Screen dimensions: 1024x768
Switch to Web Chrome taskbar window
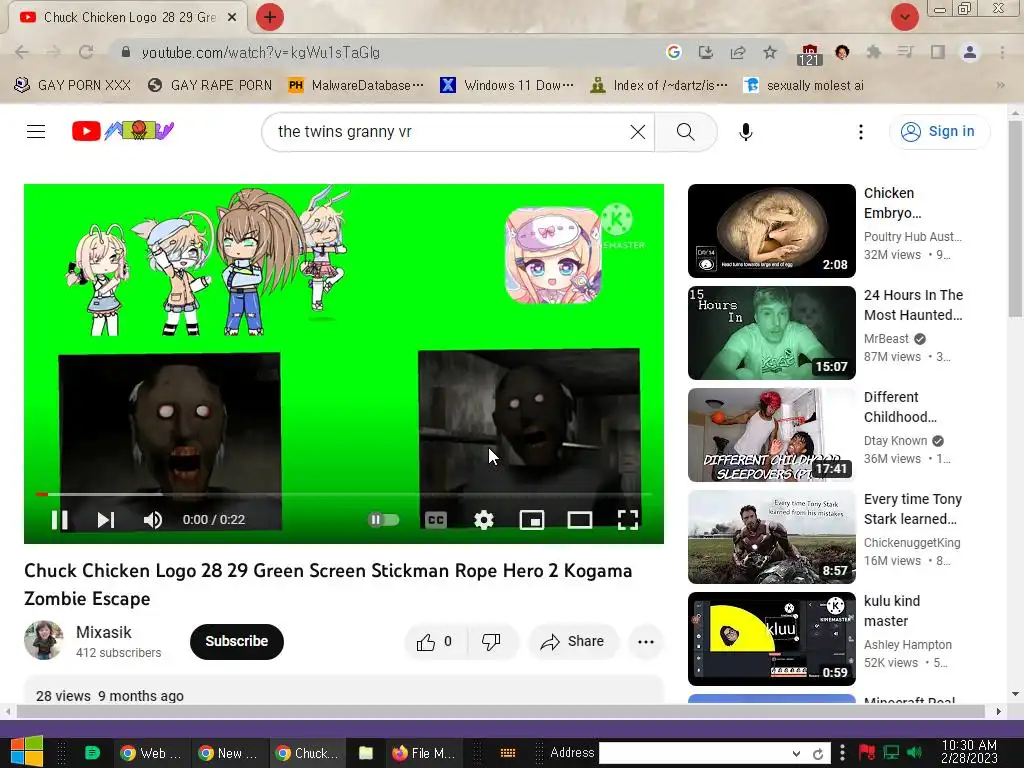(x=151, y=753)
